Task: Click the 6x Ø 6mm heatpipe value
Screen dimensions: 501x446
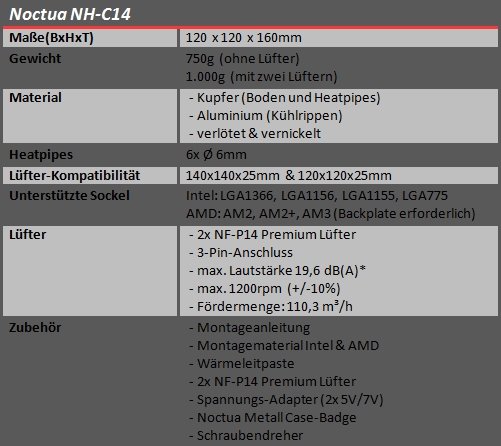Action: pos(216,155)
